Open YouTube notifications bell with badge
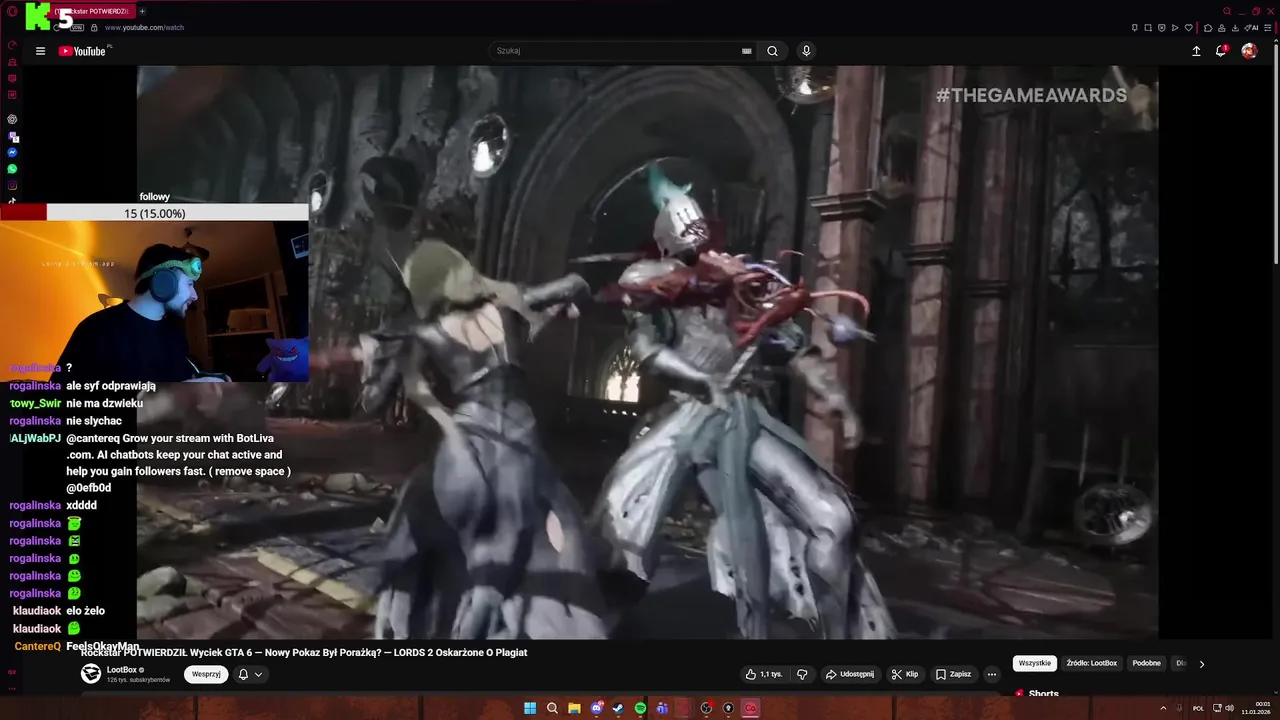The width and height of the screenshot is (1280, 720). pyautogui.click(x=1221, y=51)
